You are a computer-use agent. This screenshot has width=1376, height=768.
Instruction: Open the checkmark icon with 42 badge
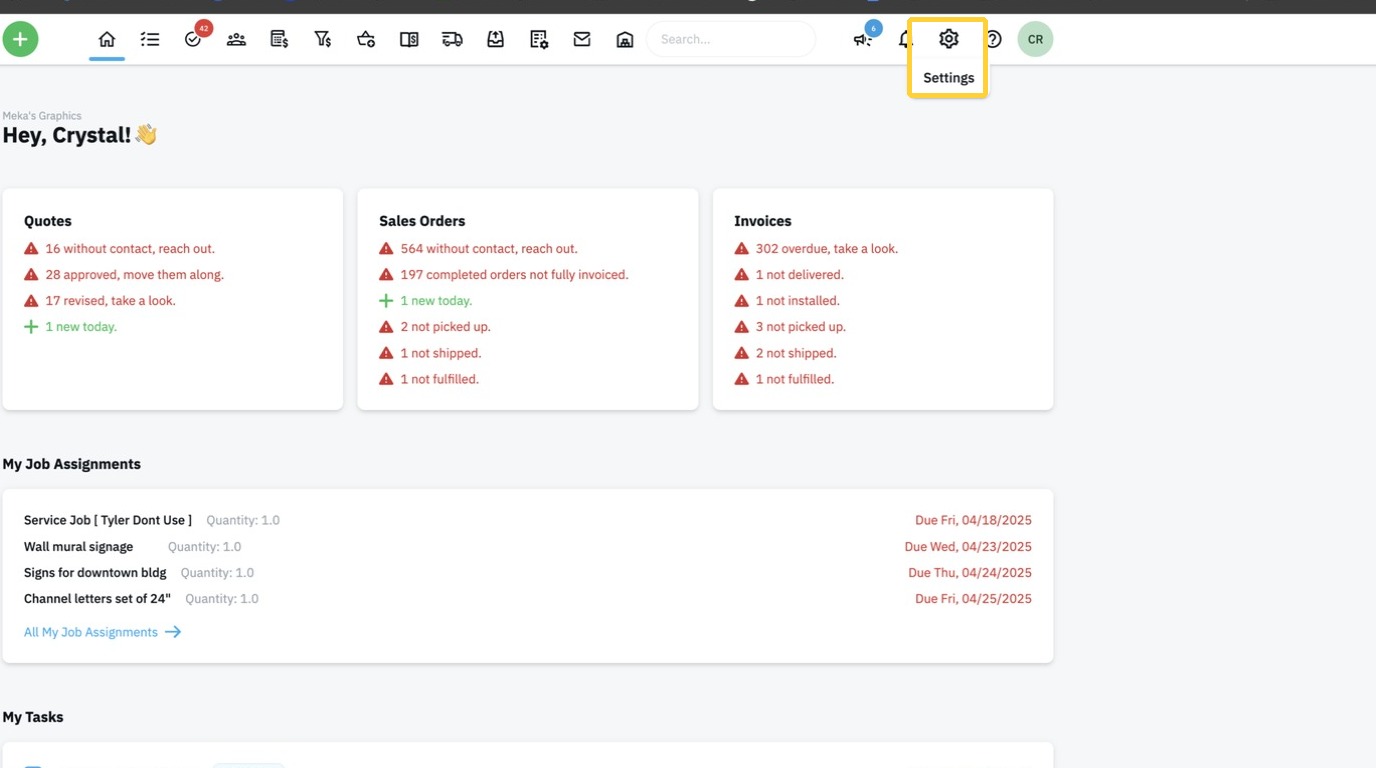click(194, 39)
